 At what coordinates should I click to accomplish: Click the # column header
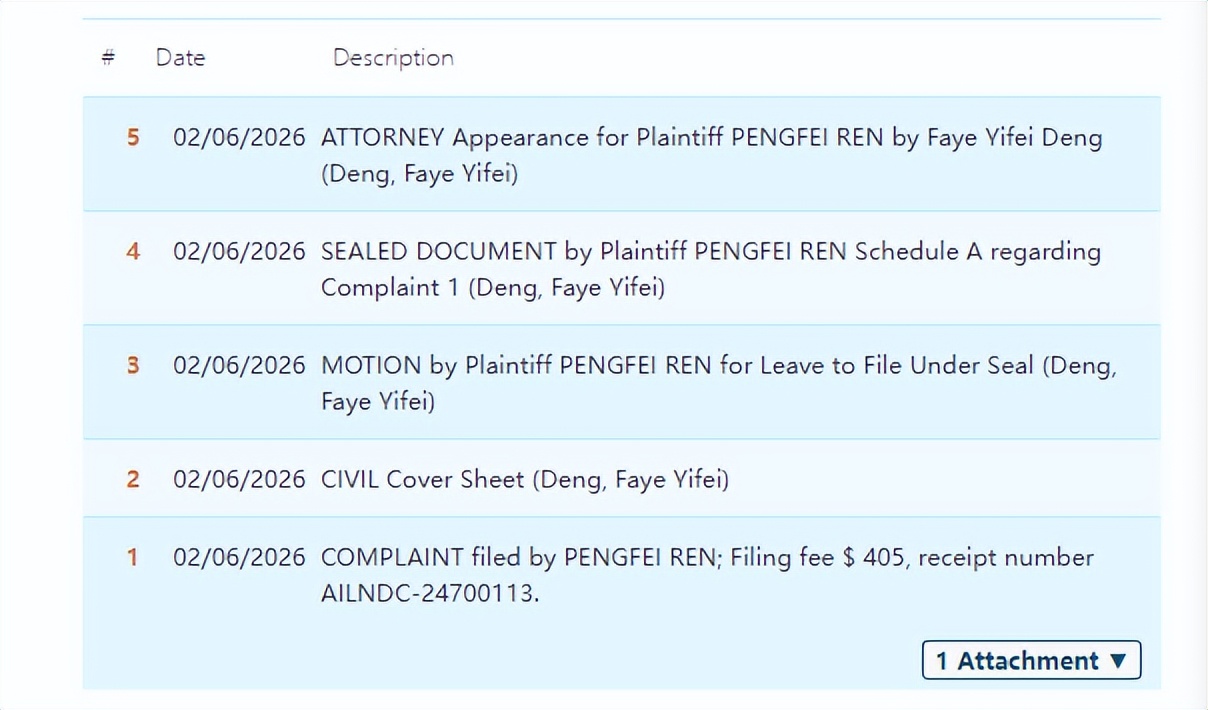pos(108,58)
